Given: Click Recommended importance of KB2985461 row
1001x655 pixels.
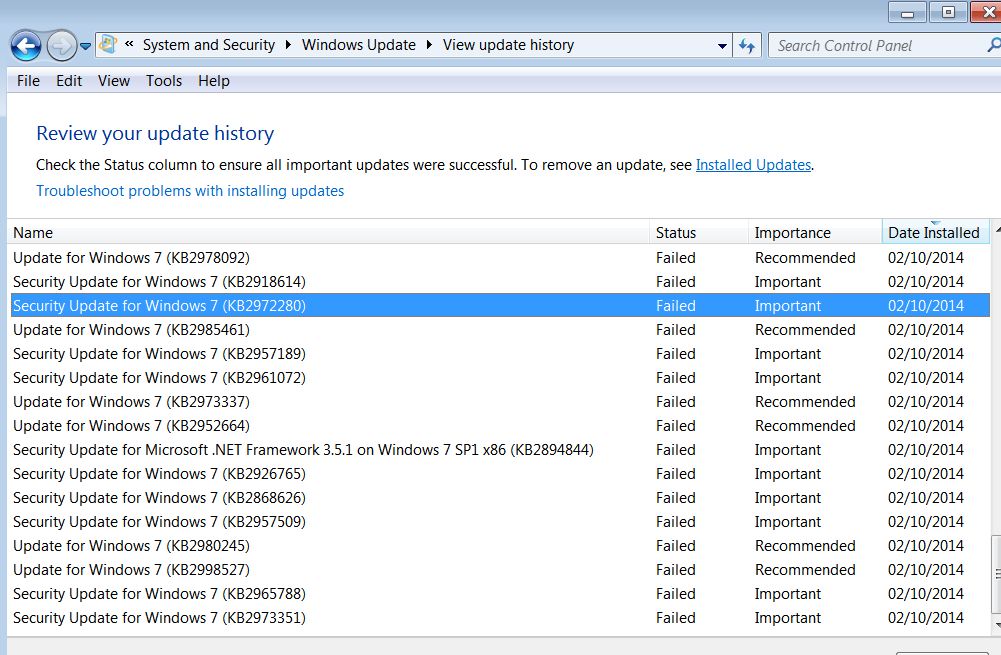Looking at the screenshot, I should click(x=805, y=330).
